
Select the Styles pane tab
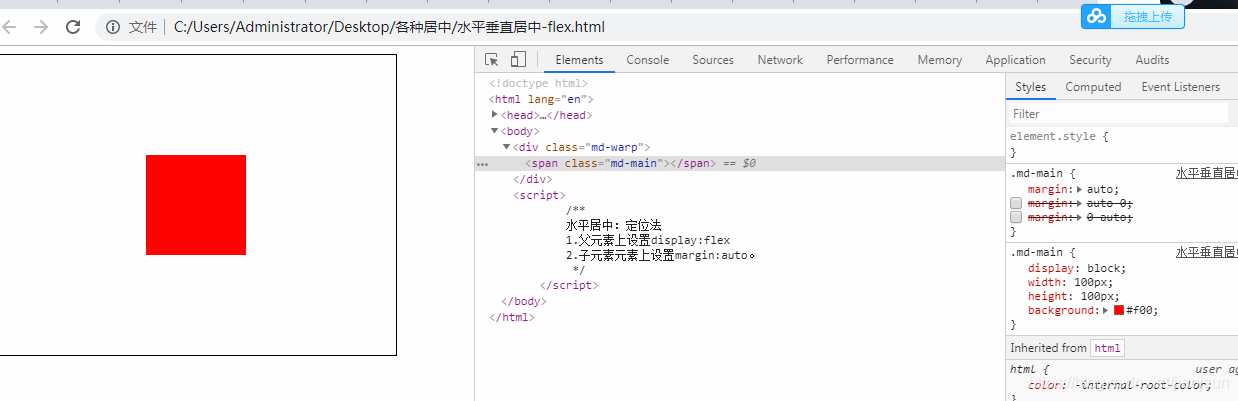[x=1030, y=87]
